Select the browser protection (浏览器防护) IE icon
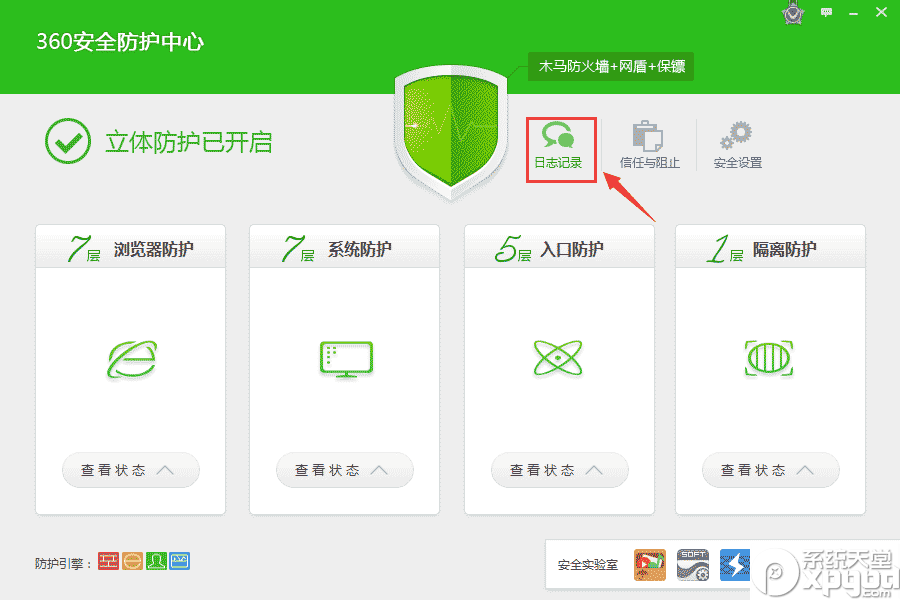900x600 pixels. (130, 360)
